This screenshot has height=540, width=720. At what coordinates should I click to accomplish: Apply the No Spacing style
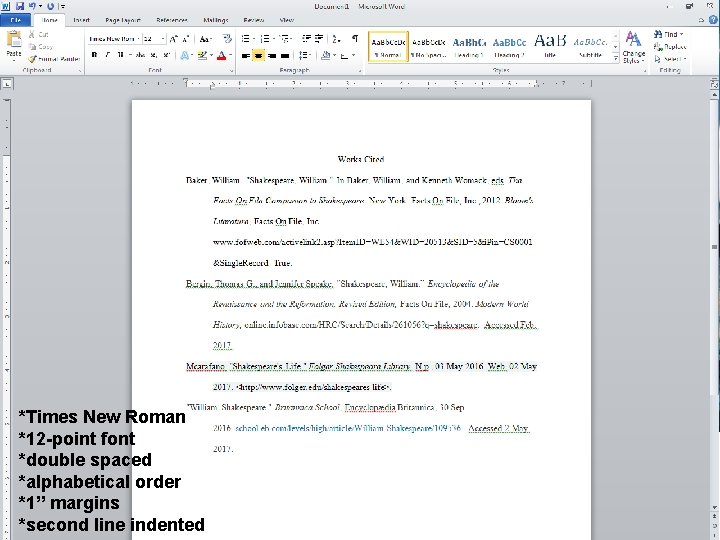(428, 46)
